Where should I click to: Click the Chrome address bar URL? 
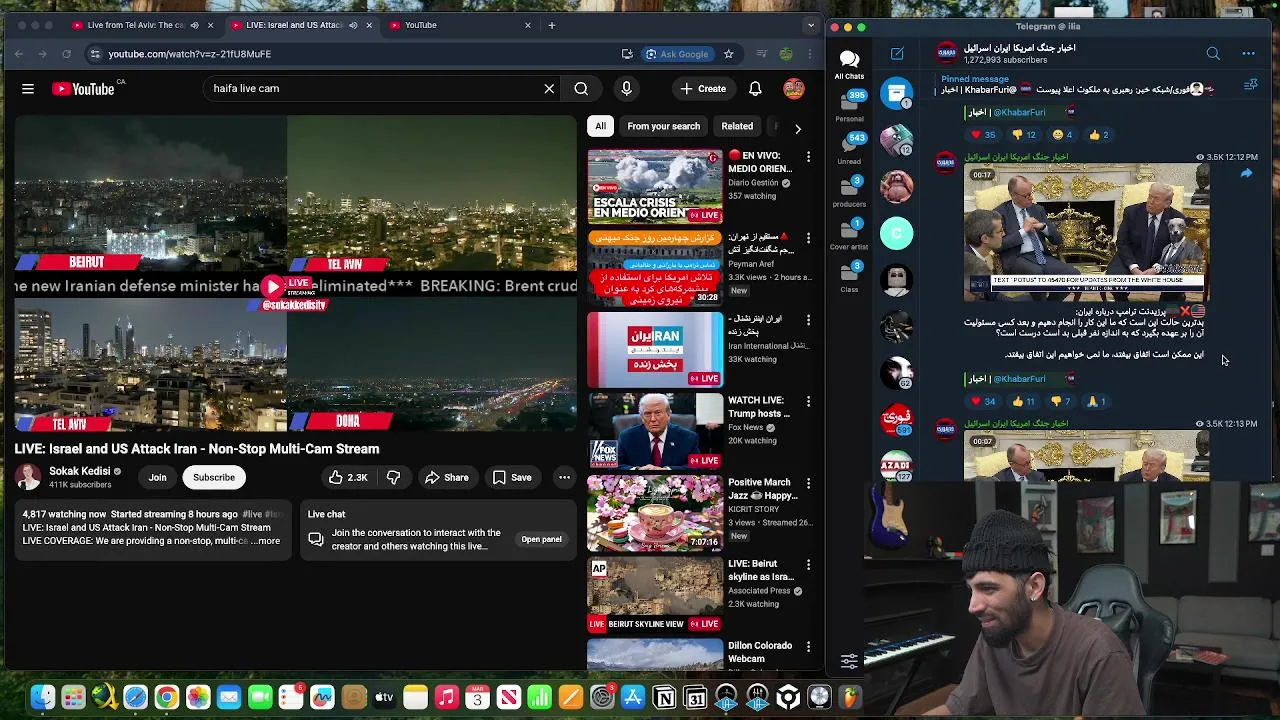[190, 54]
